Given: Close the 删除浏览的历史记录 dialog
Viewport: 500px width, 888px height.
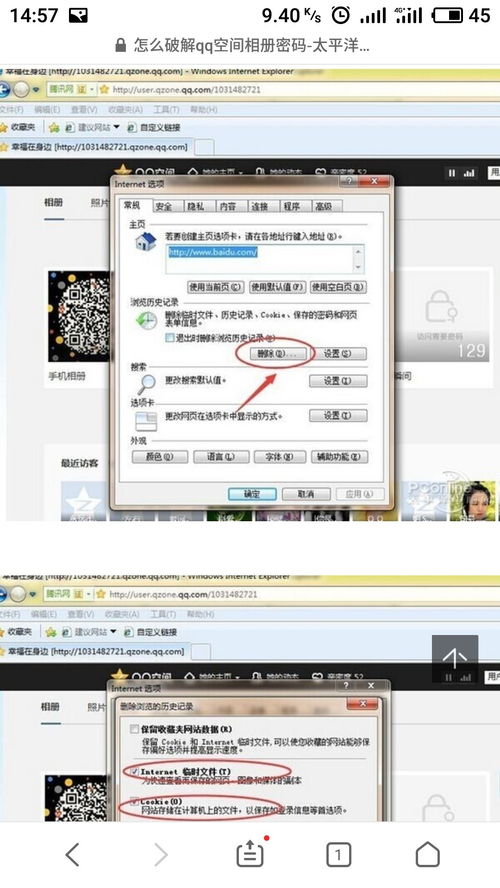Looking at the screenshot, I should (361, 705).
